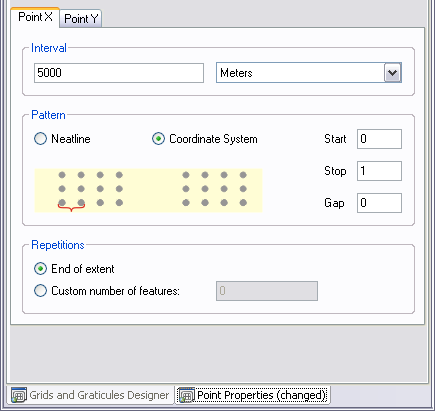Click the Start label text
This screenshot has height=411, width=435.
click(x=335, y=139)
